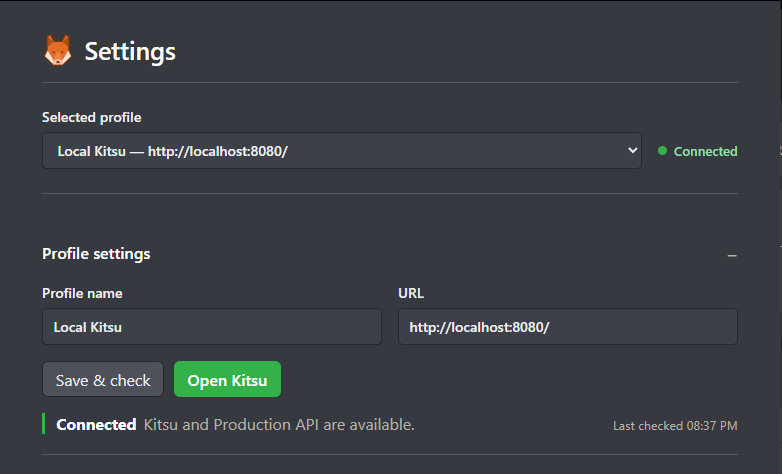782x474 pixels.
Task: Click the Save & check button
Action: [103, 380]
